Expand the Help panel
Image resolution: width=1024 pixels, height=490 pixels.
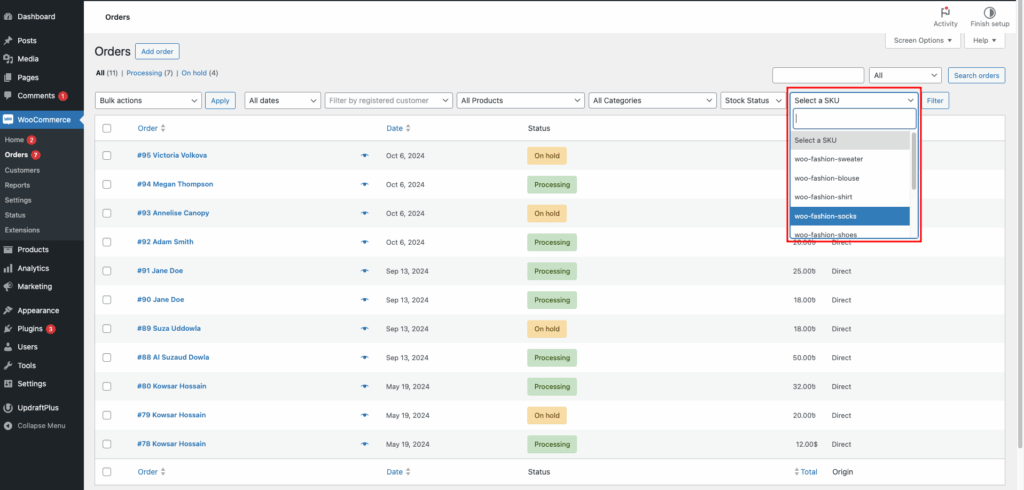point(984,41)
